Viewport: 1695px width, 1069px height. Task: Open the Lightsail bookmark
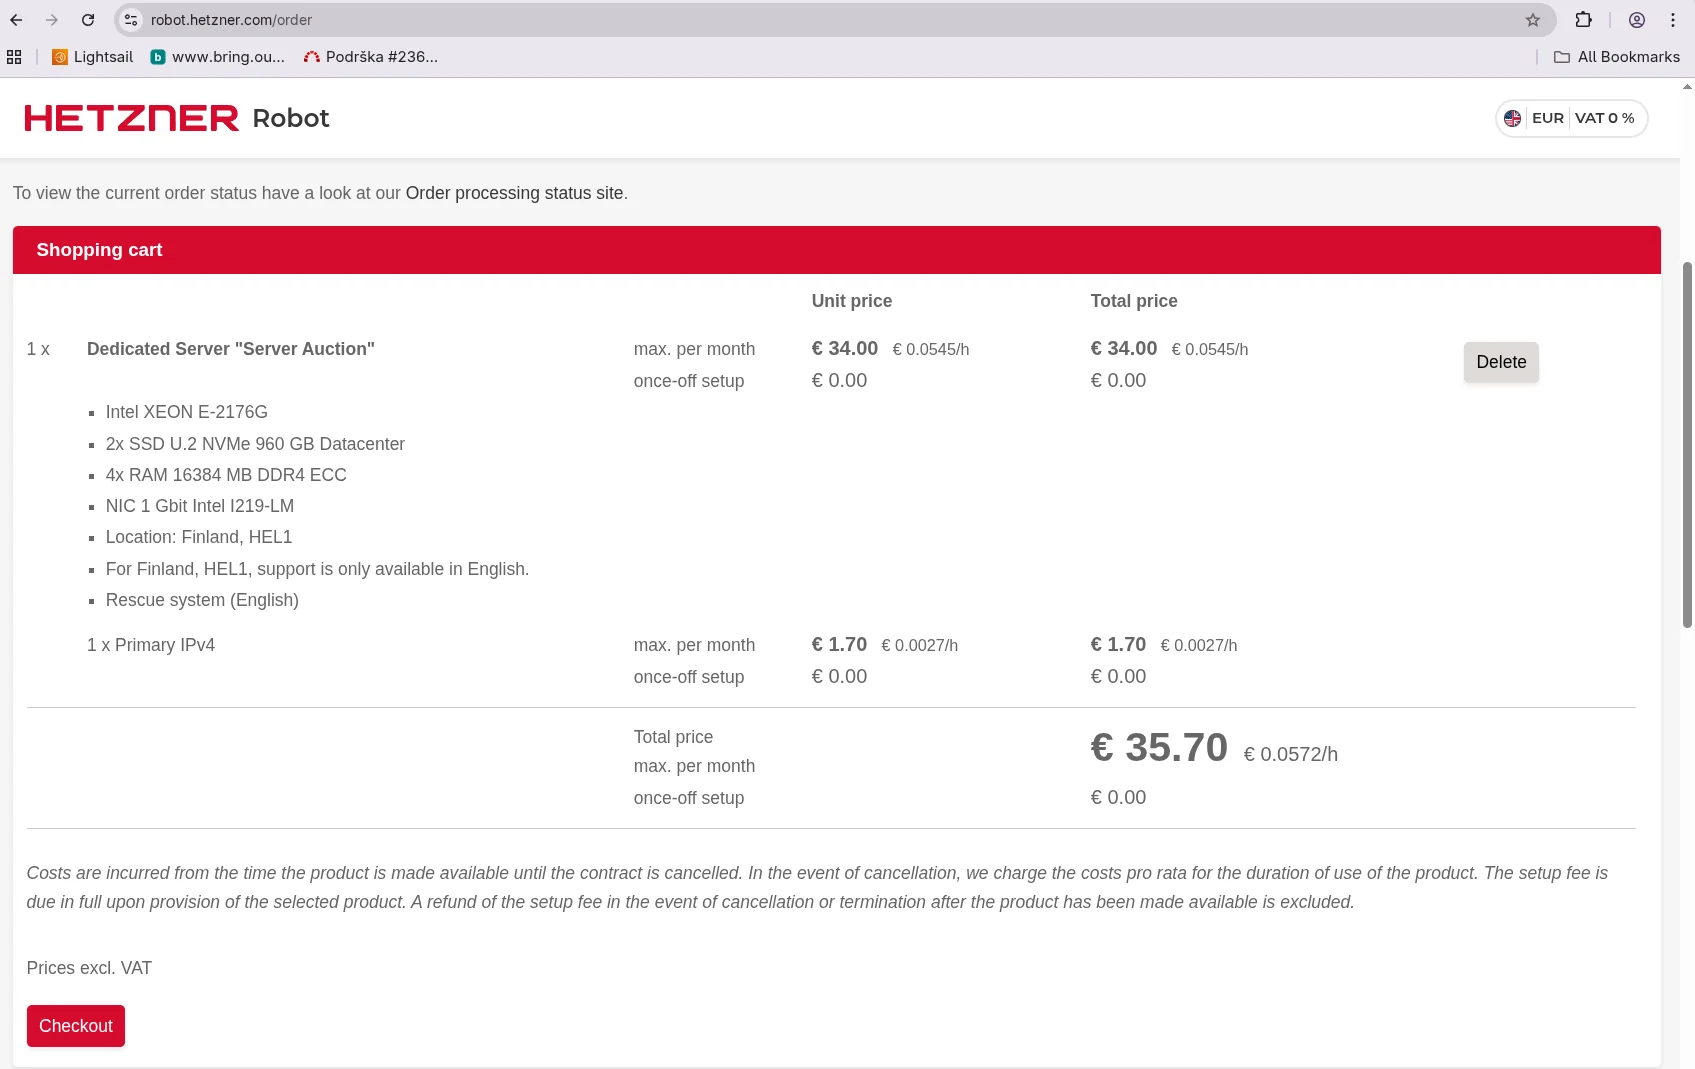[92, 57]
